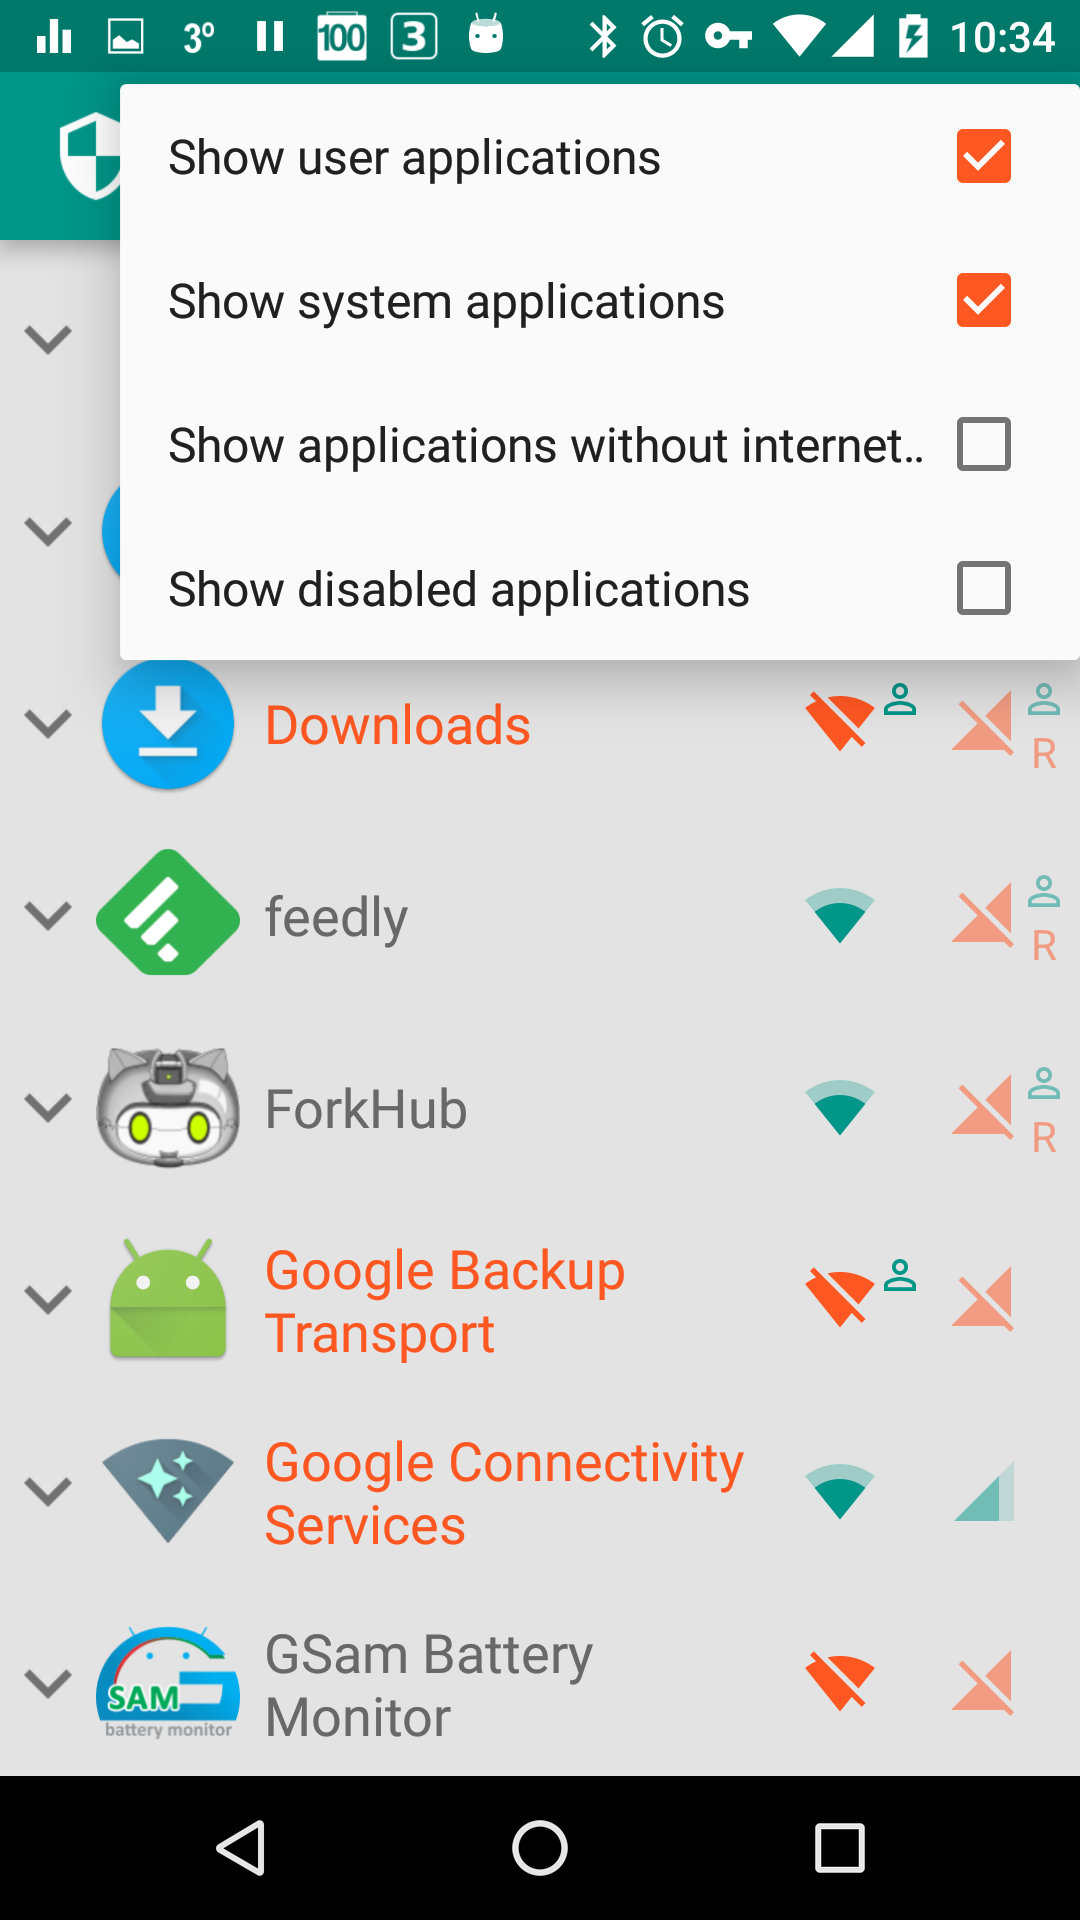Viewport: 1080px width, 1920px height.
Task: Tap Android home navigation button
Action: 540,1848
